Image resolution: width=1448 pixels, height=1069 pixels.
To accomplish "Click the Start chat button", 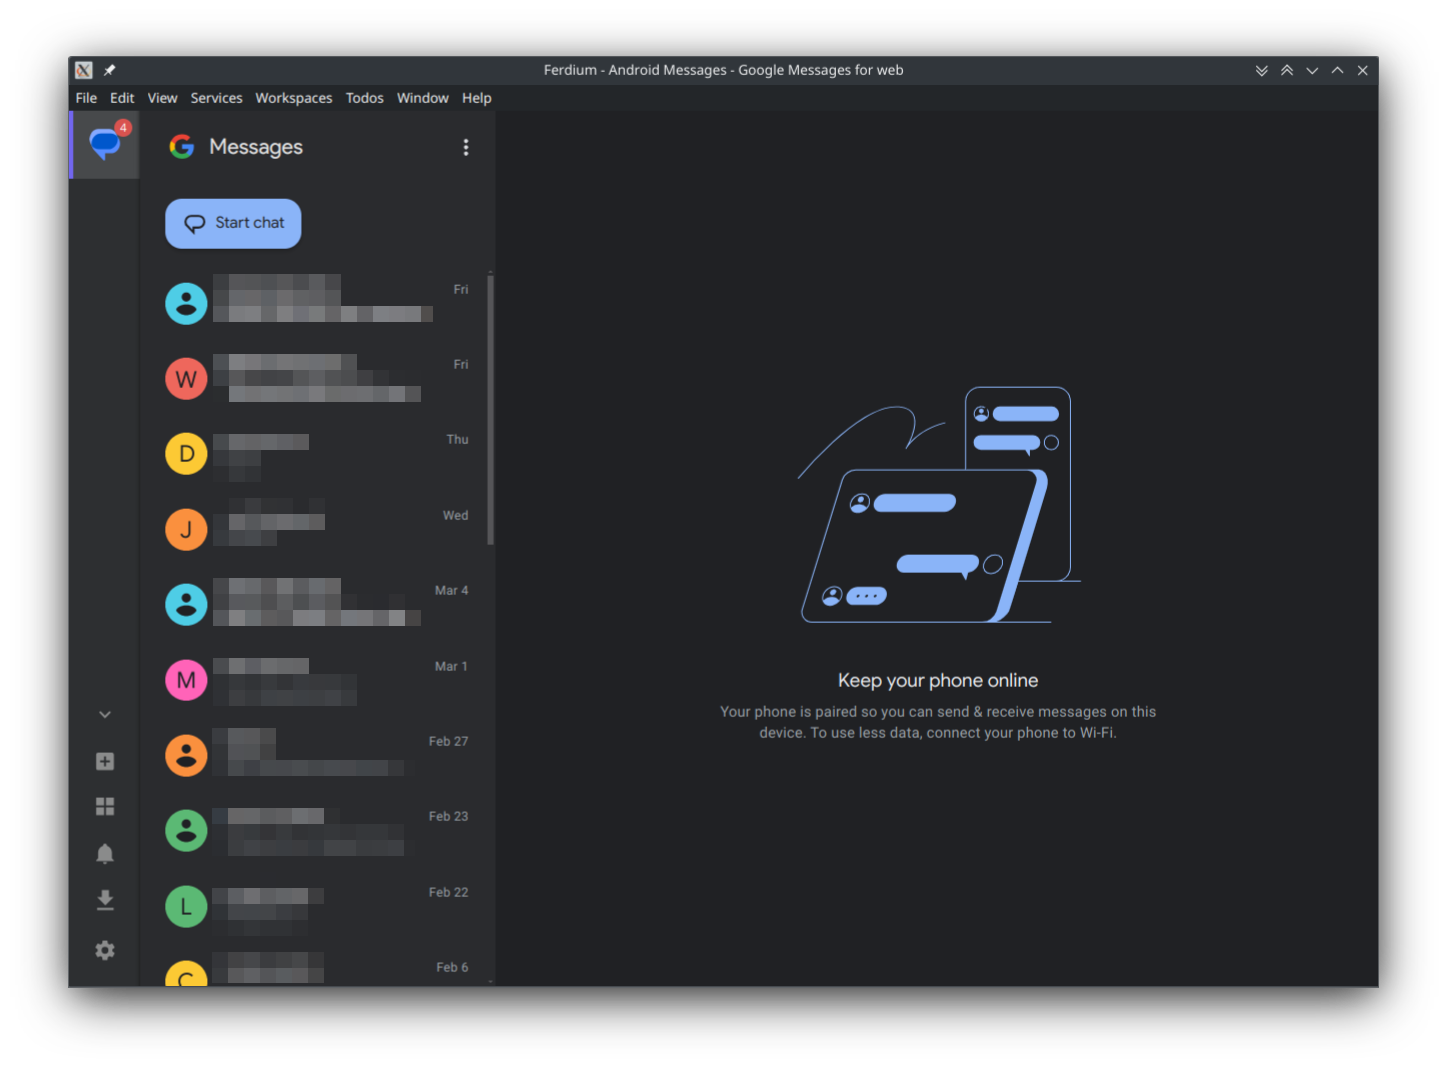I will pos(233,223).
